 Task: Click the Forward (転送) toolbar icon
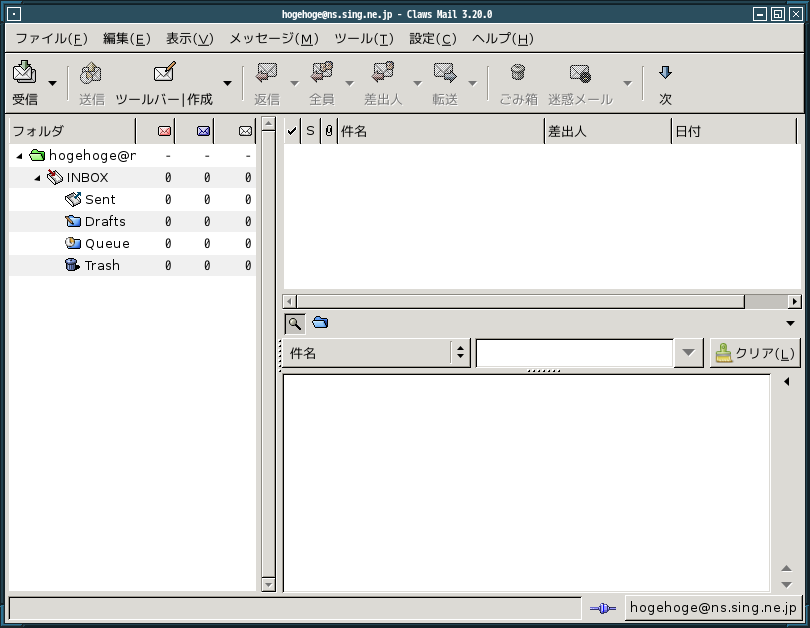click(x=444, y=74)
